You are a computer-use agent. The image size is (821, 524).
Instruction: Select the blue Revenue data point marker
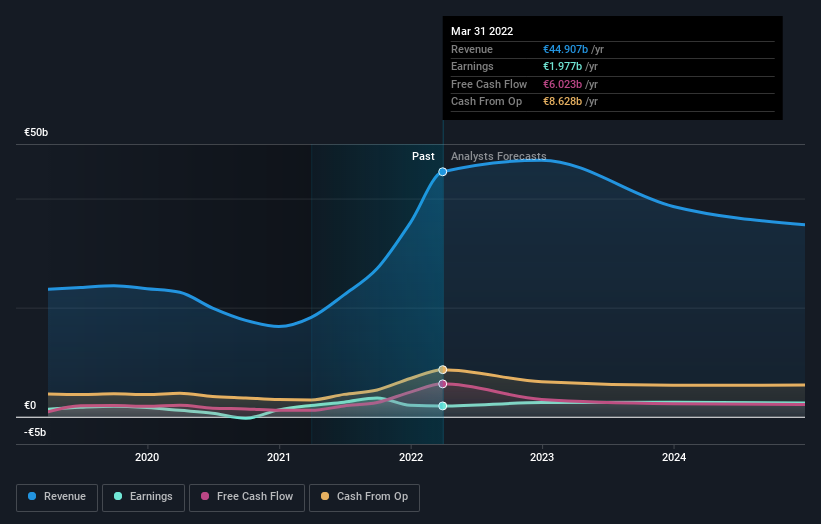[442, 172]
